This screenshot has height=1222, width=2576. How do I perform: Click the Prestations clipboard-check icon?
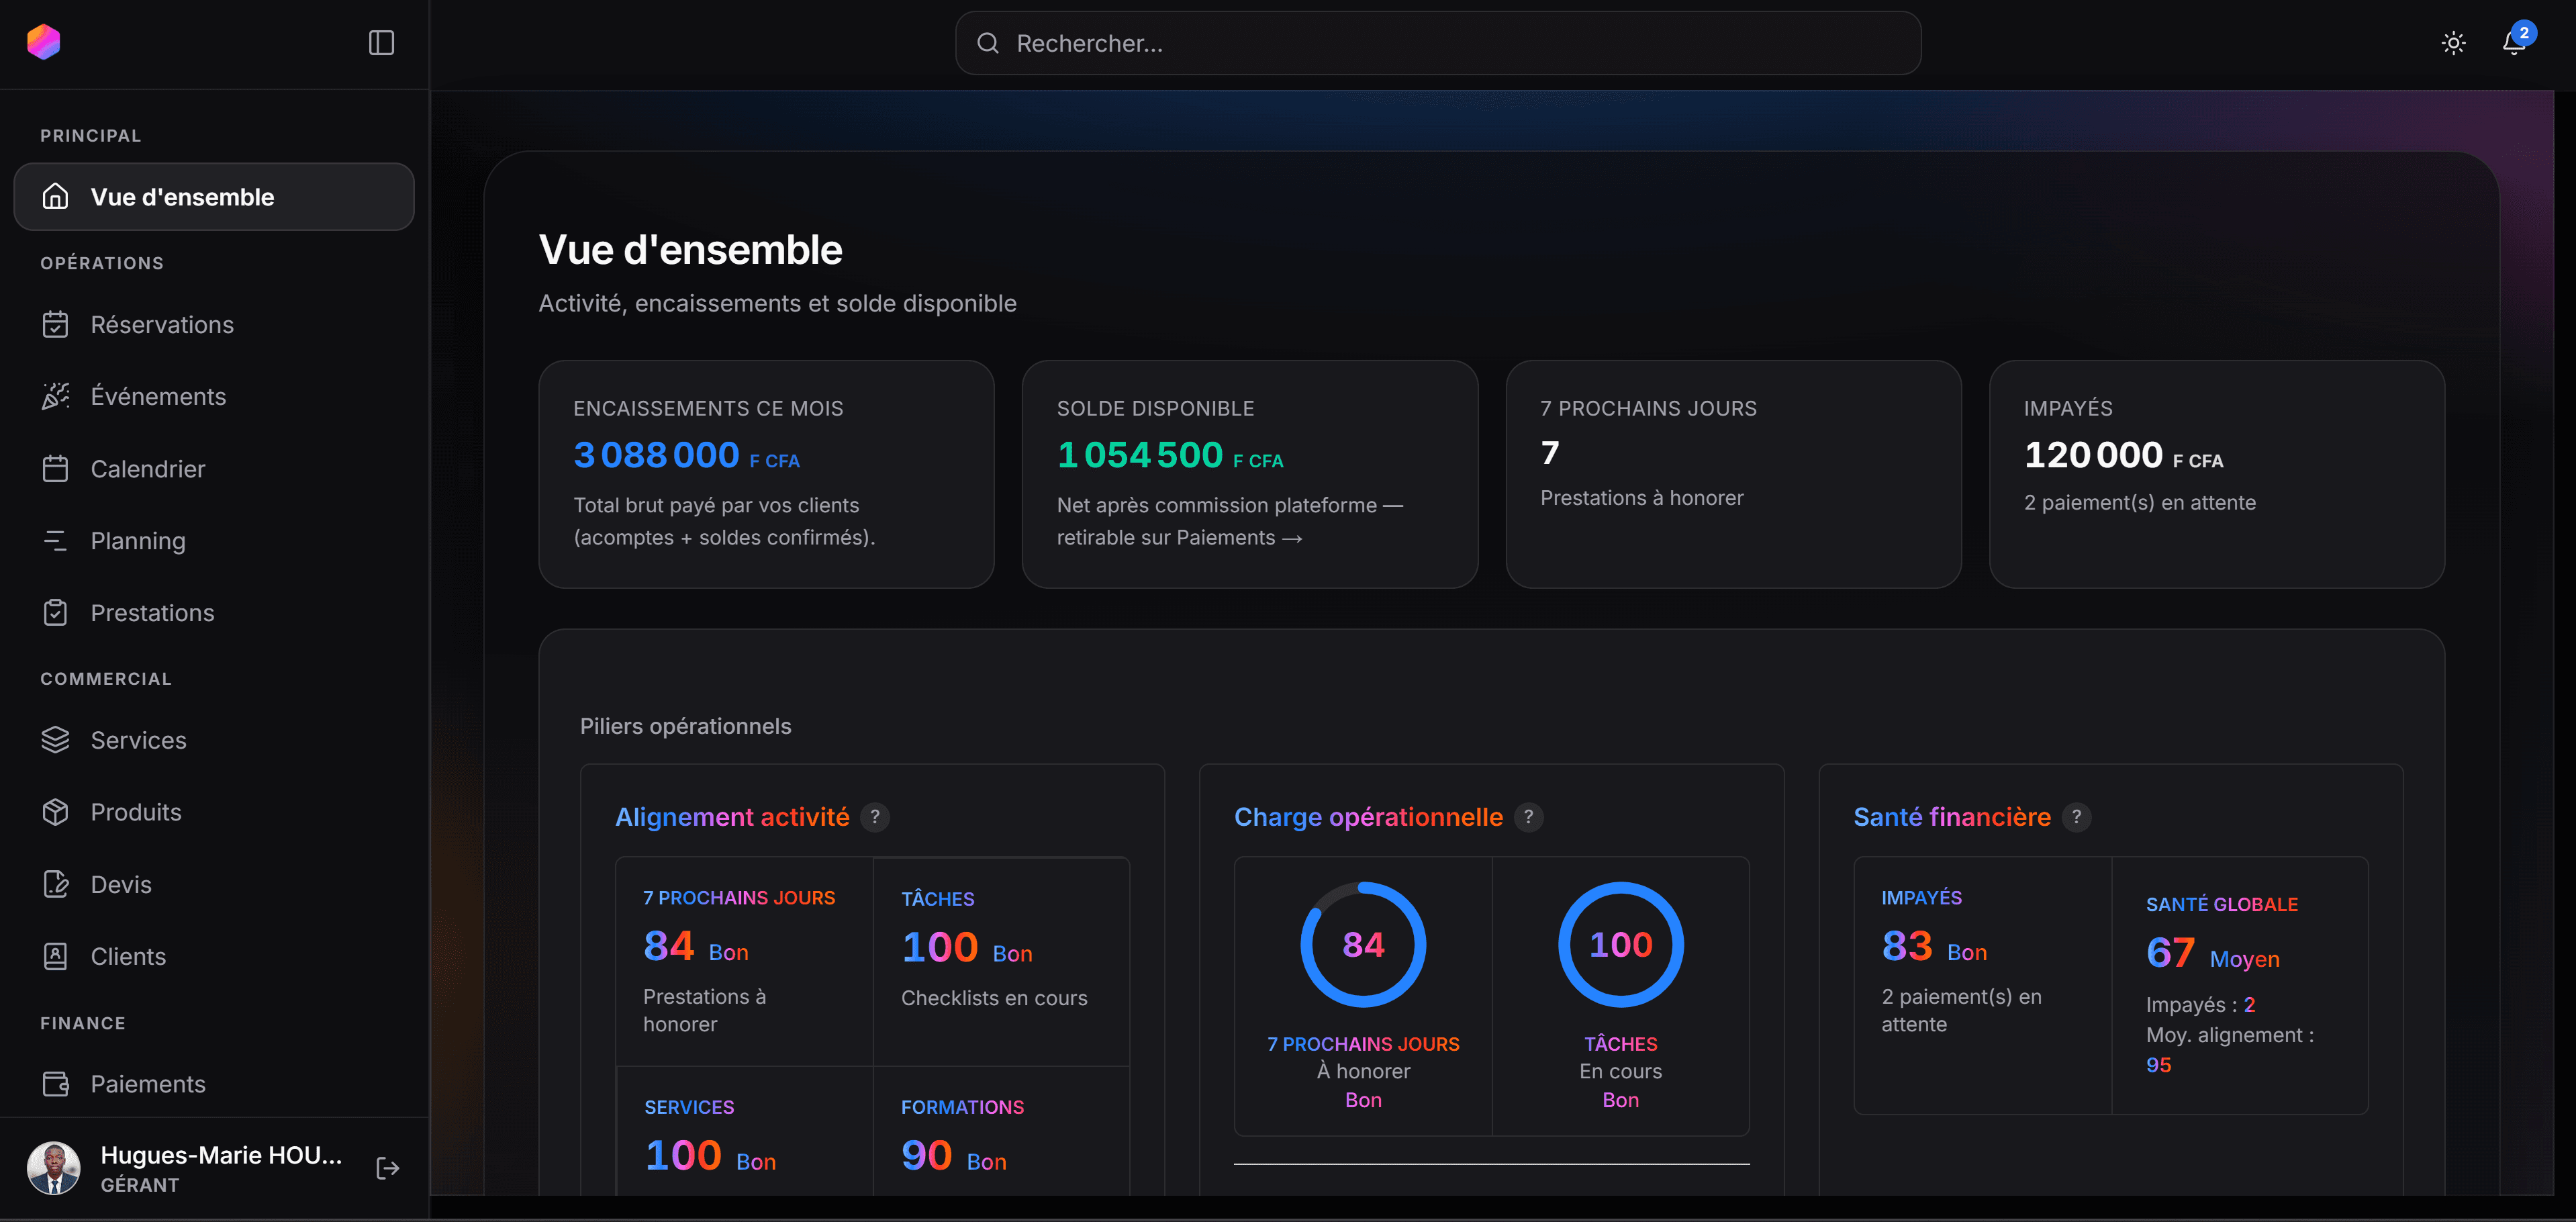56,613
